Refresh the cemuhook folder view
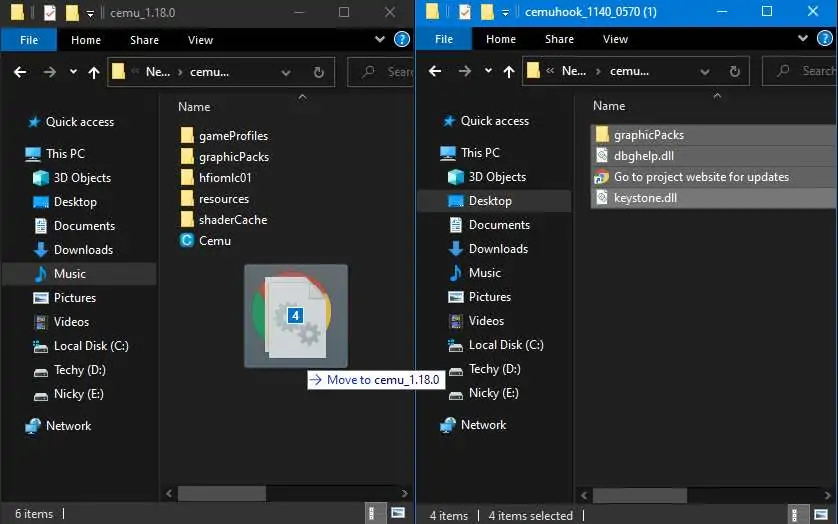The image size is (838, 524). click(734, 71)
